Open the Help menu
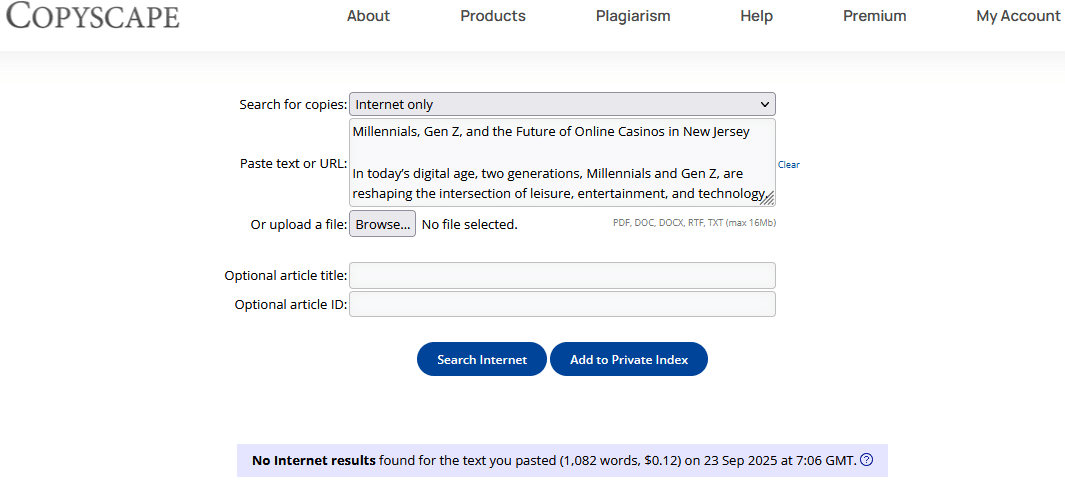1065x483 pixels. coord(757,16)
